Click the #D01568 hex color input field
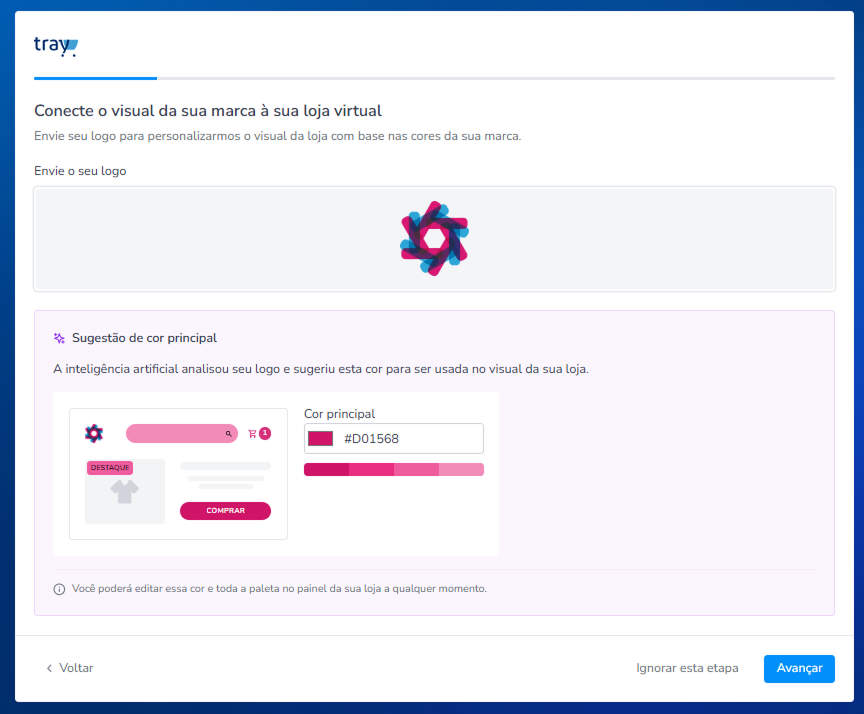 pos(393,439)
